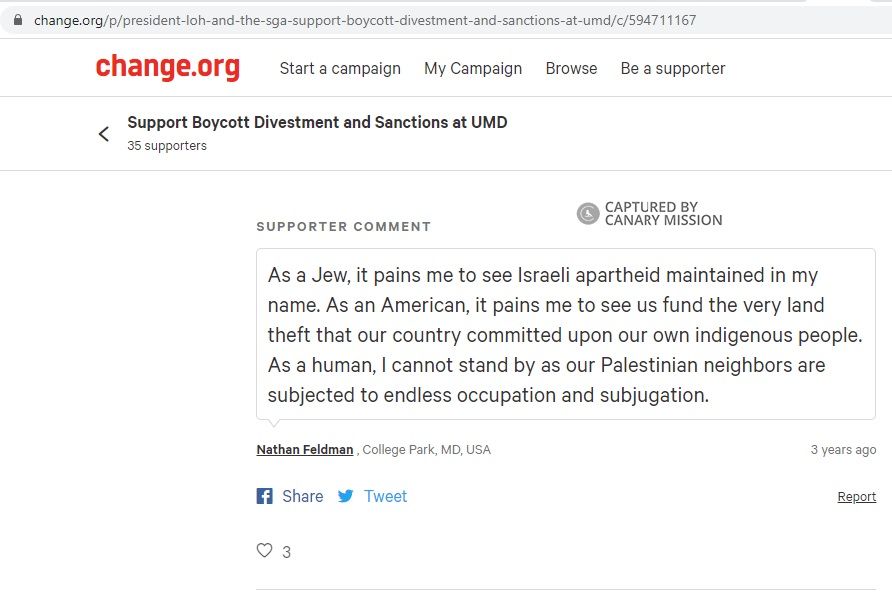Select Browse in the top navigation
Screen dimensions: 892x595
571,68
